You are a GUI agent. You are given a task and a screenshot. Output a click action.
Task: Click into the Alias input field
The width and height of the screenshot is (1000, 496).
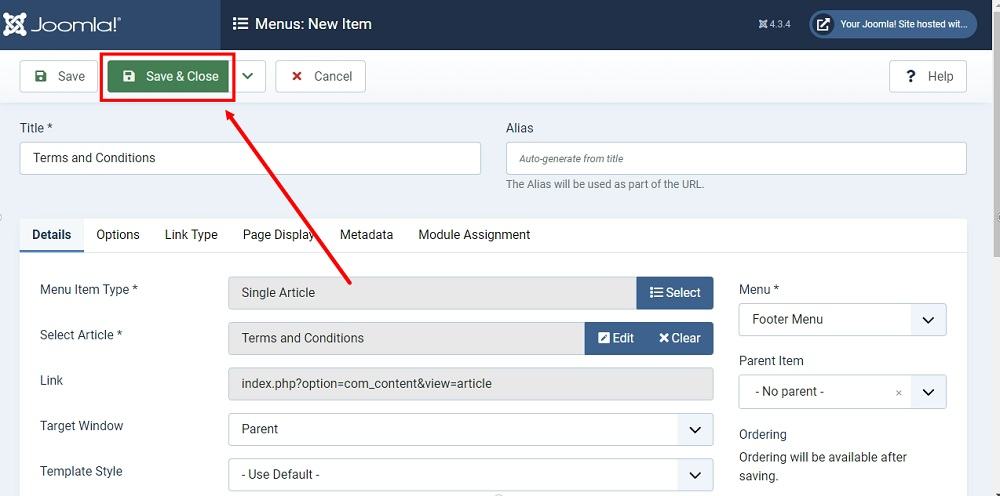click(x=736, y=158)
